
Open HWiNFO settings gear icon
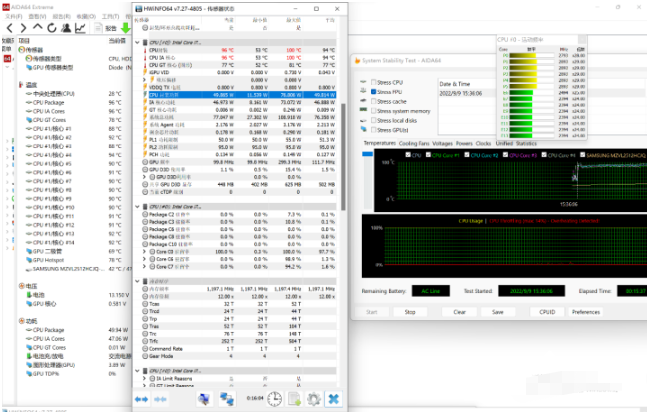(x=313, y=399)
